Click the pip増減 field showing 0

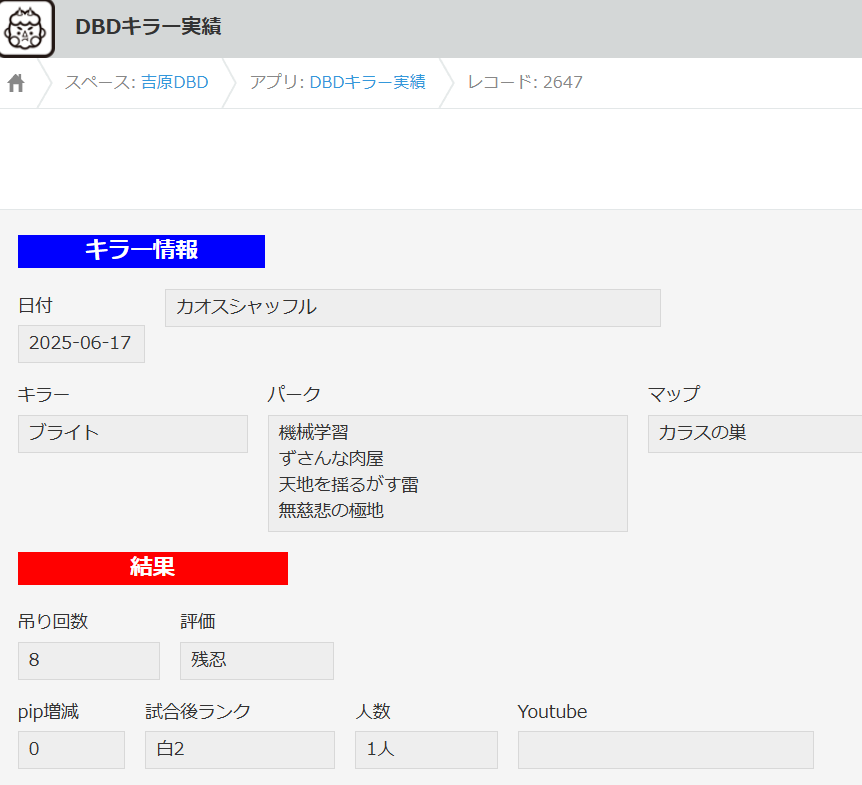[x=71, y=749]
